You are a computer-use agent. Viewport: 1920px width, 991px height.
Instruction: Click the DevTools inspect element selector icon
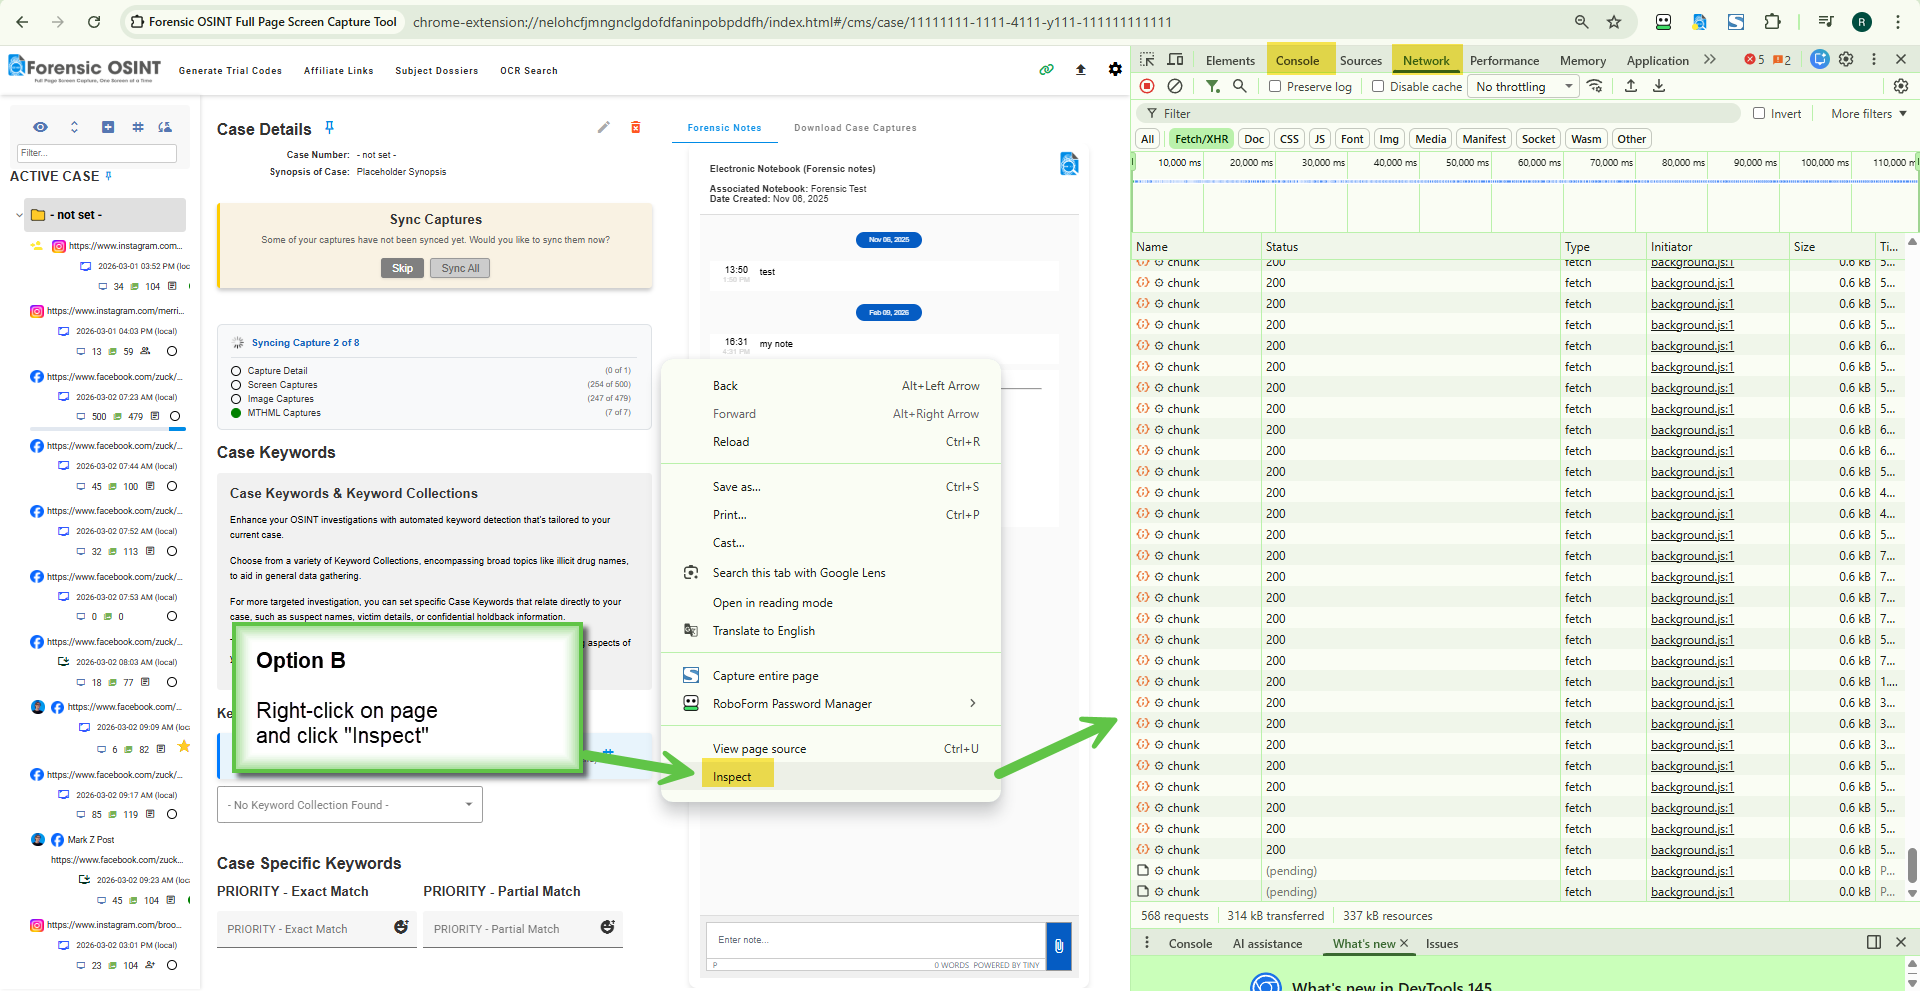point(1147,60)
